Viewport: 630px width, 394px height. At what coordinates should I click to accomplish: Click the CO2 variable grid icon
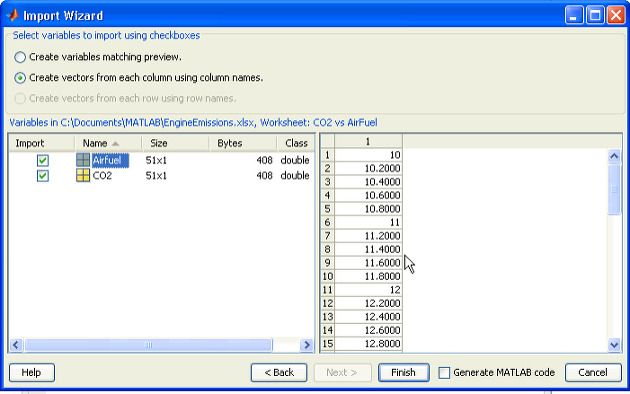[83, 175]
